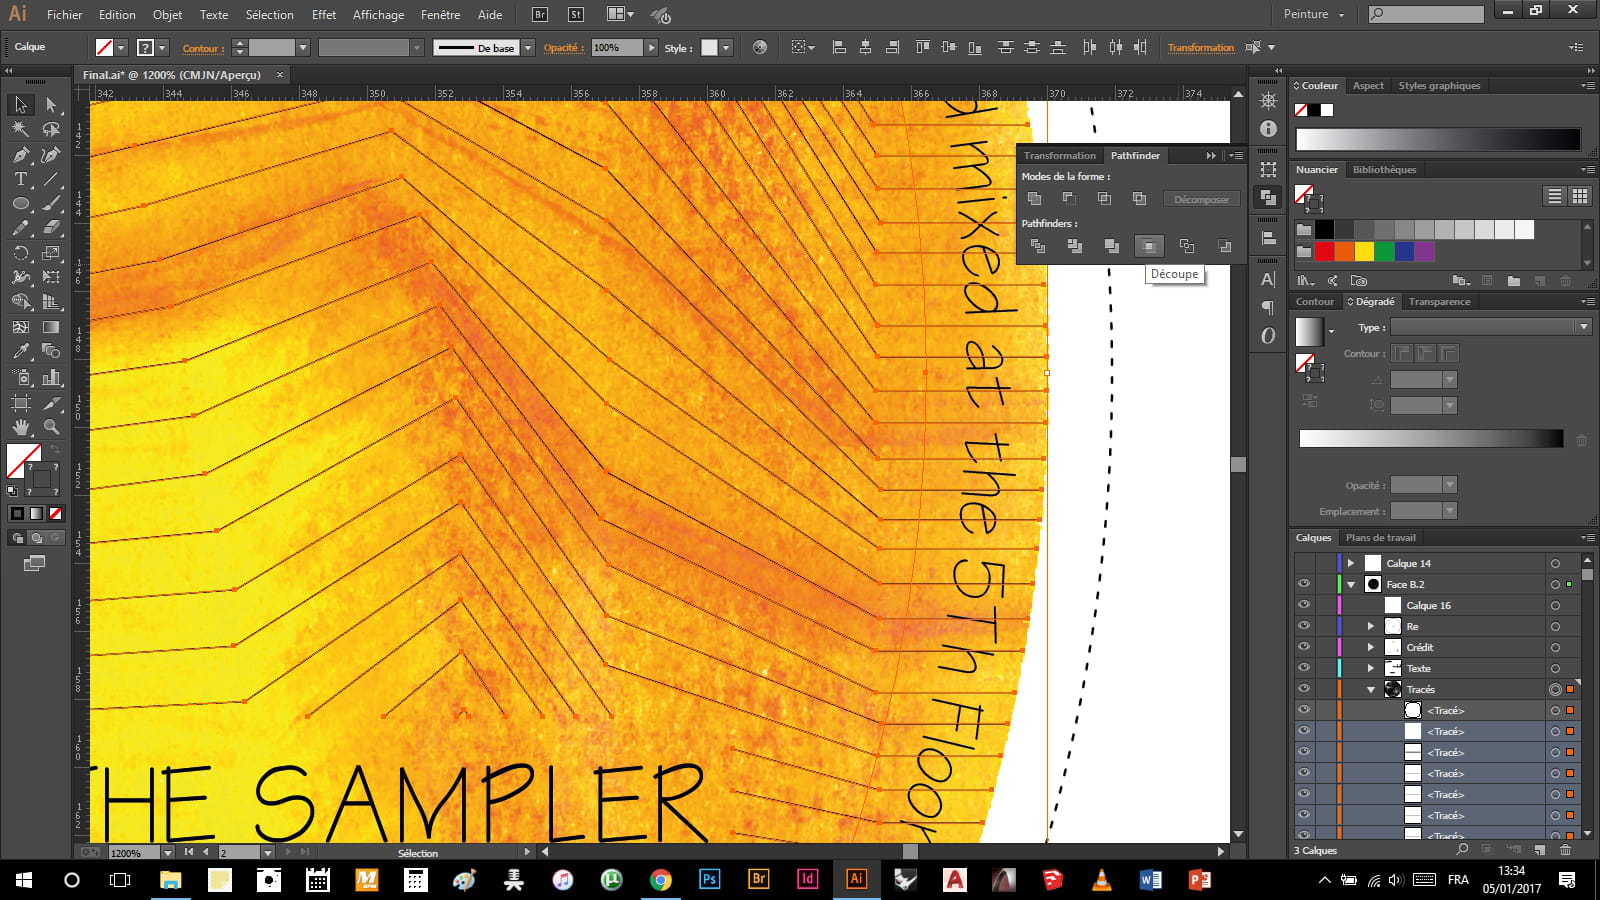
Task: Select the Zoom magnifier tool
Action: (51, 426)
